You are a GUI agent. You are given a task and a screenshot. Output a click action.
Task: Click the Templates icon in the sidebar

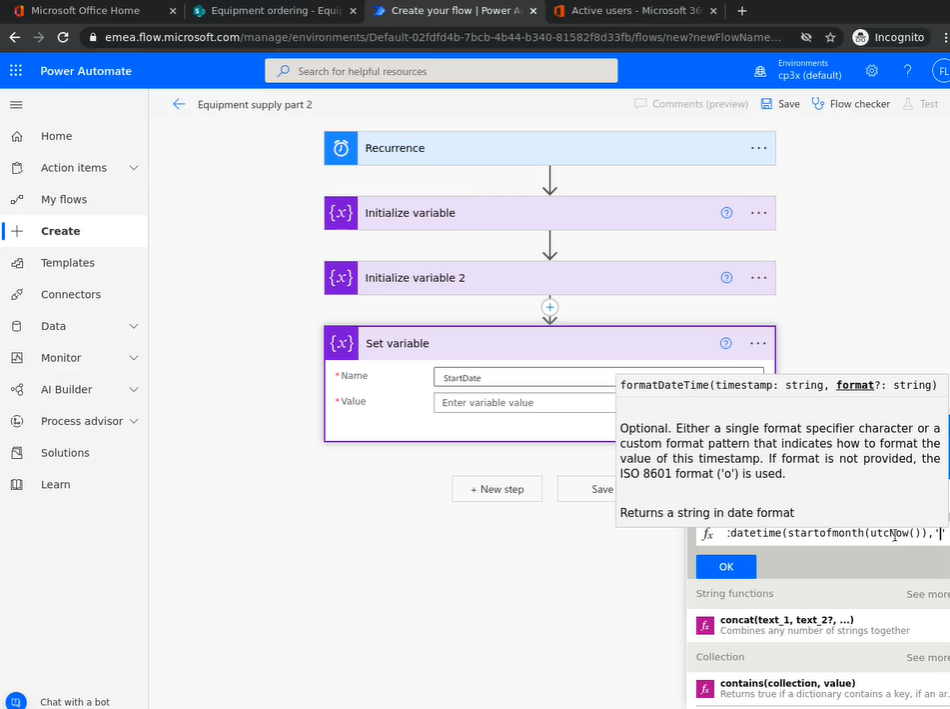[x=17, y=263]
